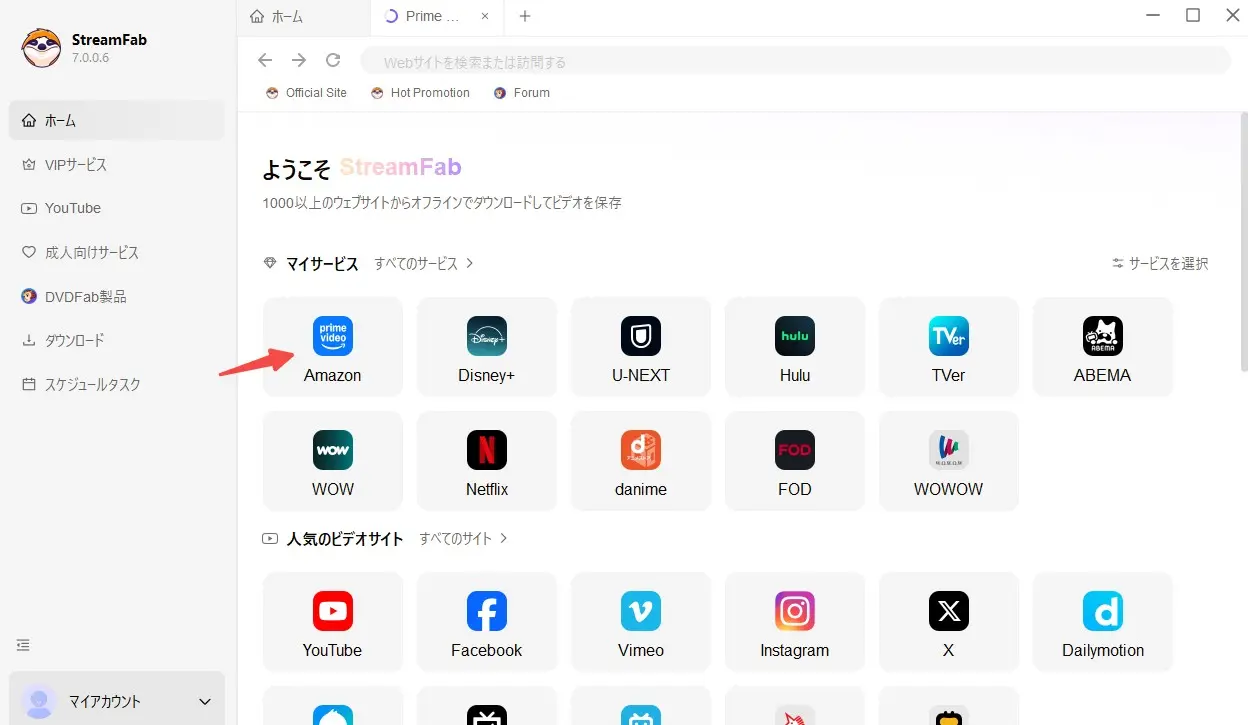Open the Amazon Prime Video service tile
The height and width of the screenshot is (725, 1248).
(333, 347)
